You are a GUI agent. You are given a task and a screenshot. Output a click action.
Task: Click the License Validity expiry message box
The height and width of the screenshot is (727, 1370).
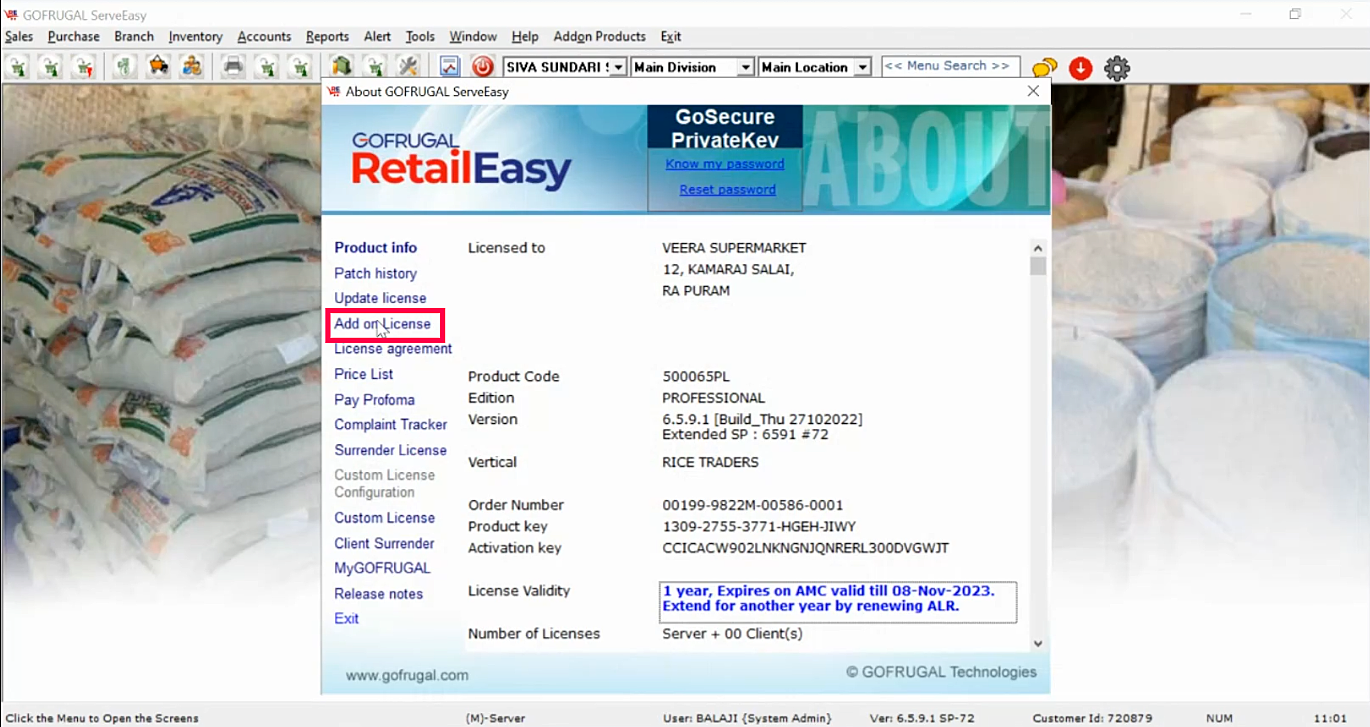[838, 602]
